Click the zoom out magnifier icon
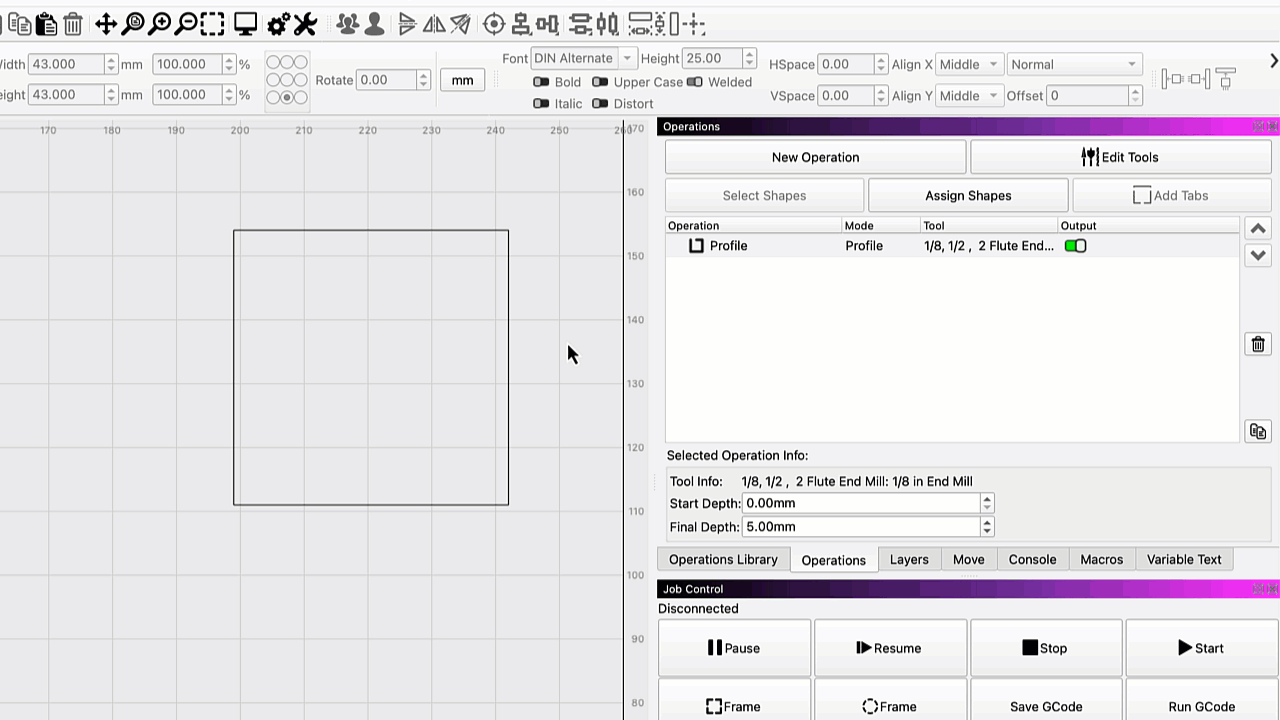 tap(186, 24)
